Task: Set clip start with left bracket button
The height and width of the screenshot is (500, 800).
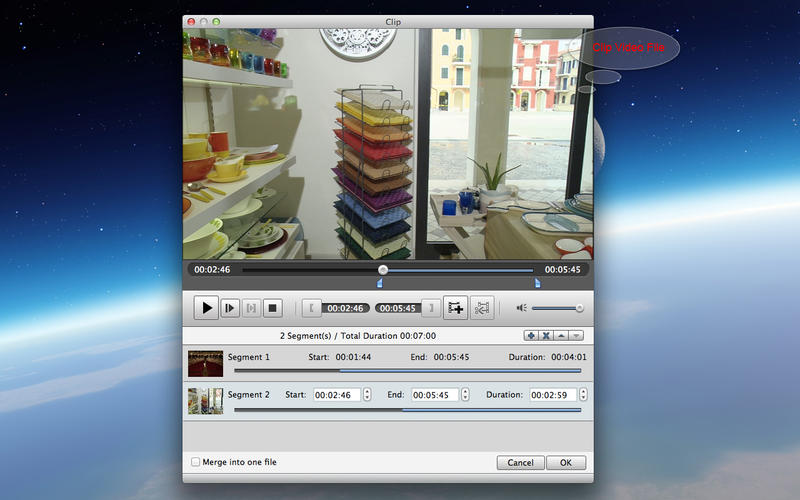Action: [x=312, y=308]
